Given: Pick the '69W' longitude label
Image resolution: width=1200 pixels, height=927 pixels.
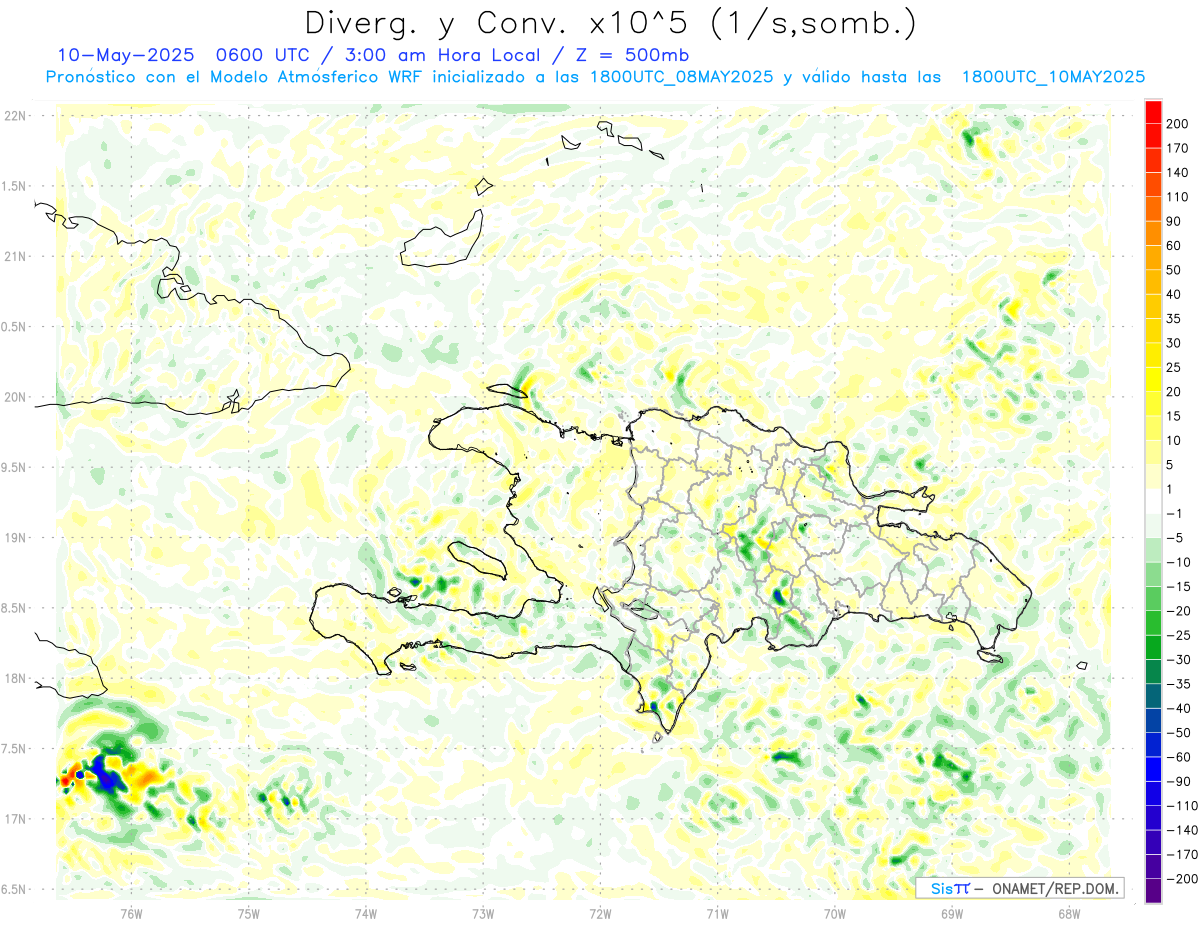Looking at the screenshot, I should click(951, 913).
